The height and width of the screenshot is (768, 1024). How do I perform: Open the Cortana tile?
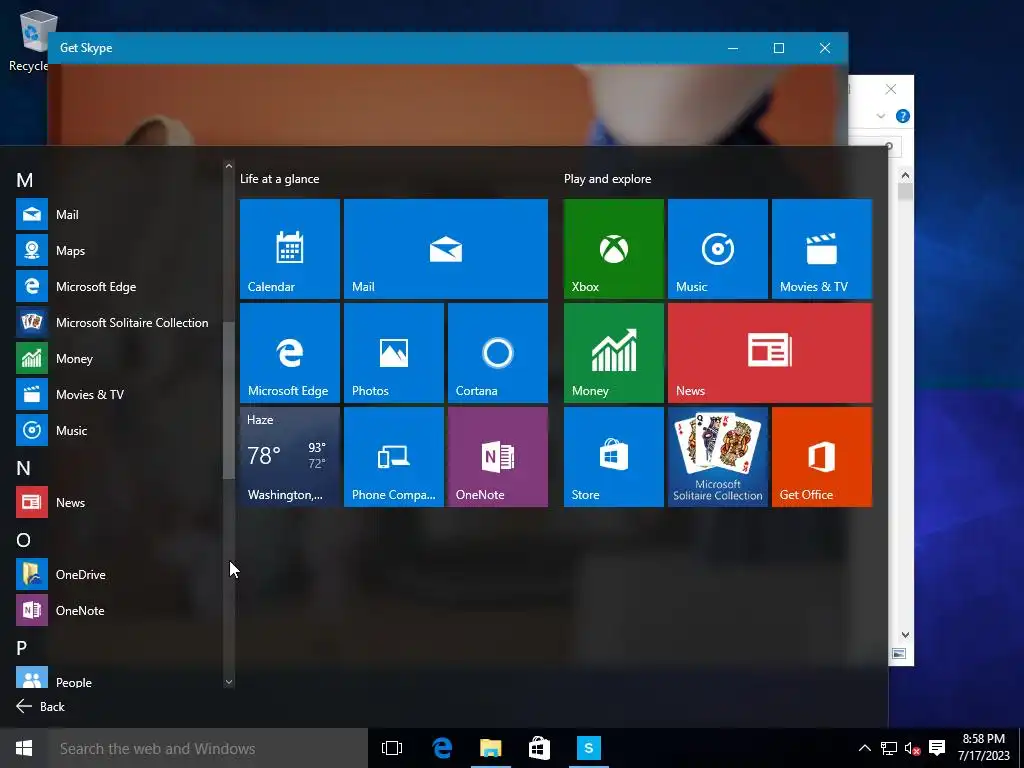click(x=498, y=353)
